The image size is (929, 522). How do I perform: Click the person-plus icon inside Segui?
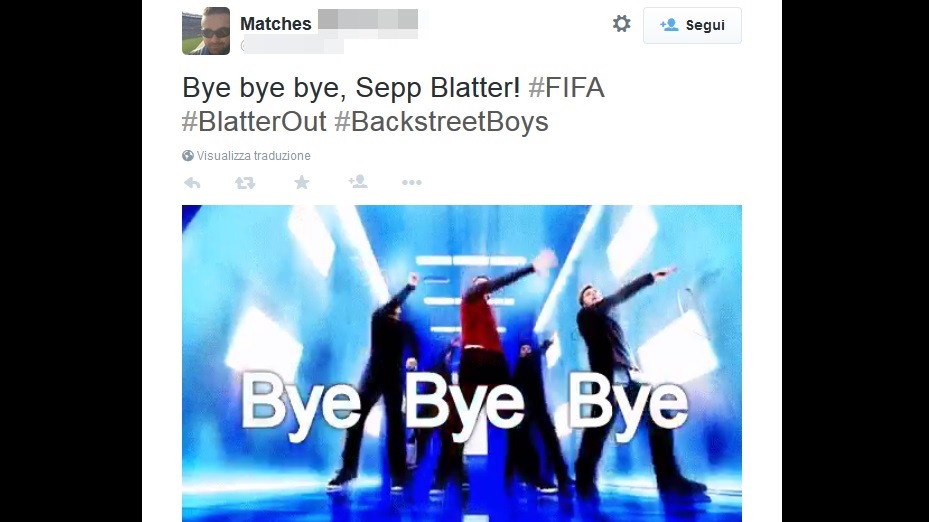[x=669, y=25]
